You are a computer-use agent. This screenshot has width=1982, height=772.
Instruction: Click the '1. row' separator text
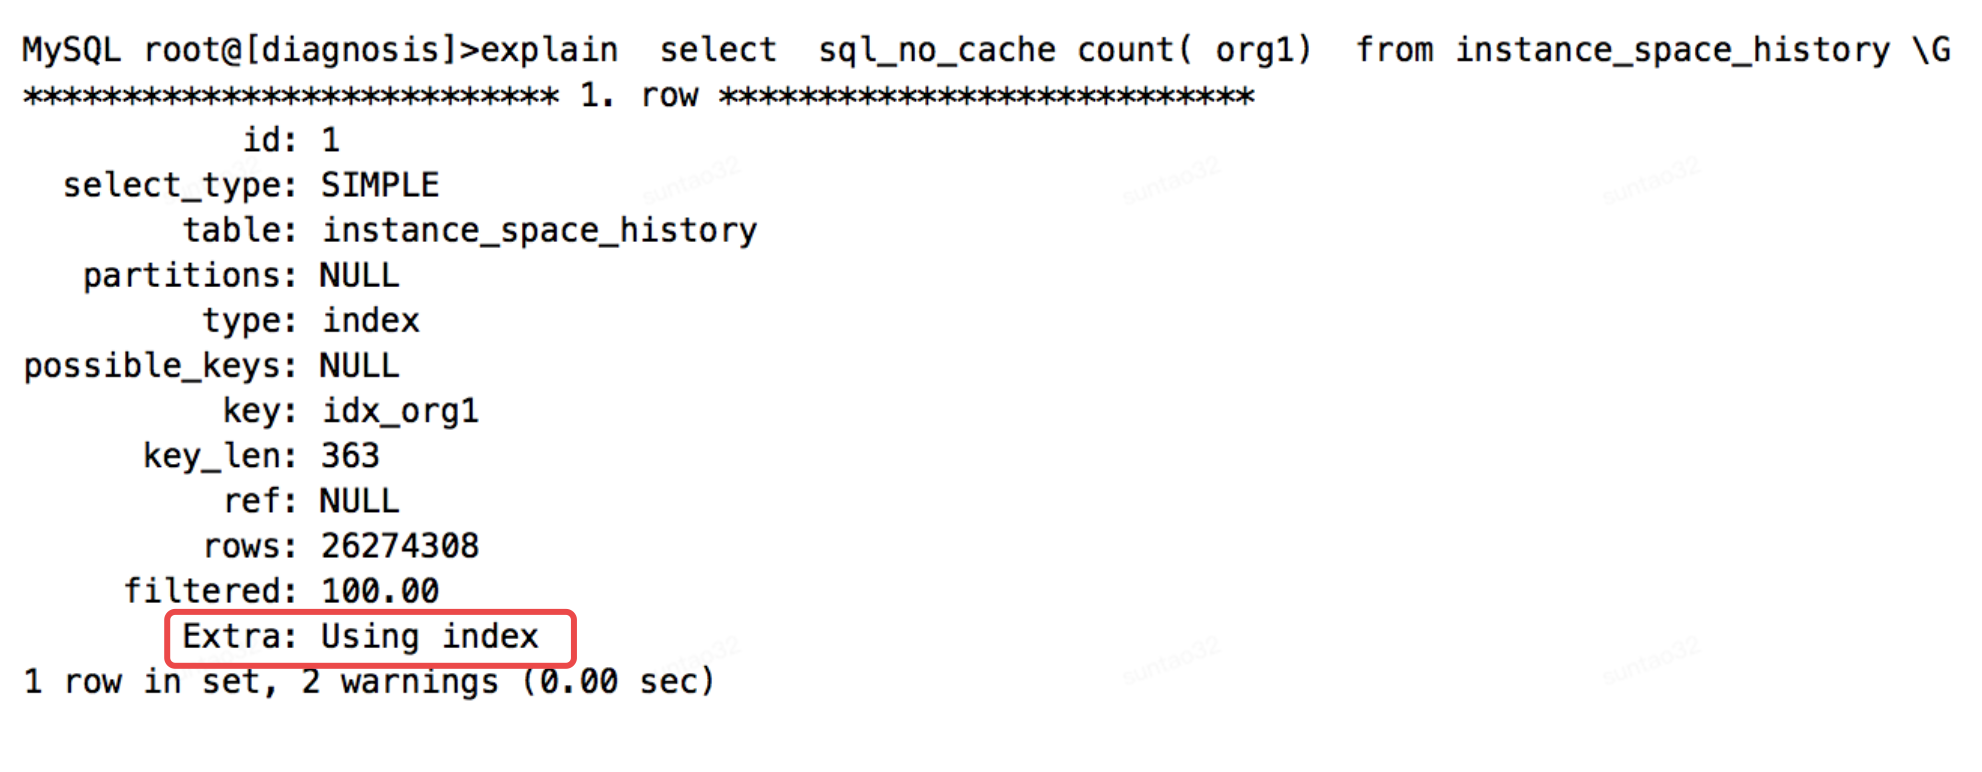click(639, 95)
